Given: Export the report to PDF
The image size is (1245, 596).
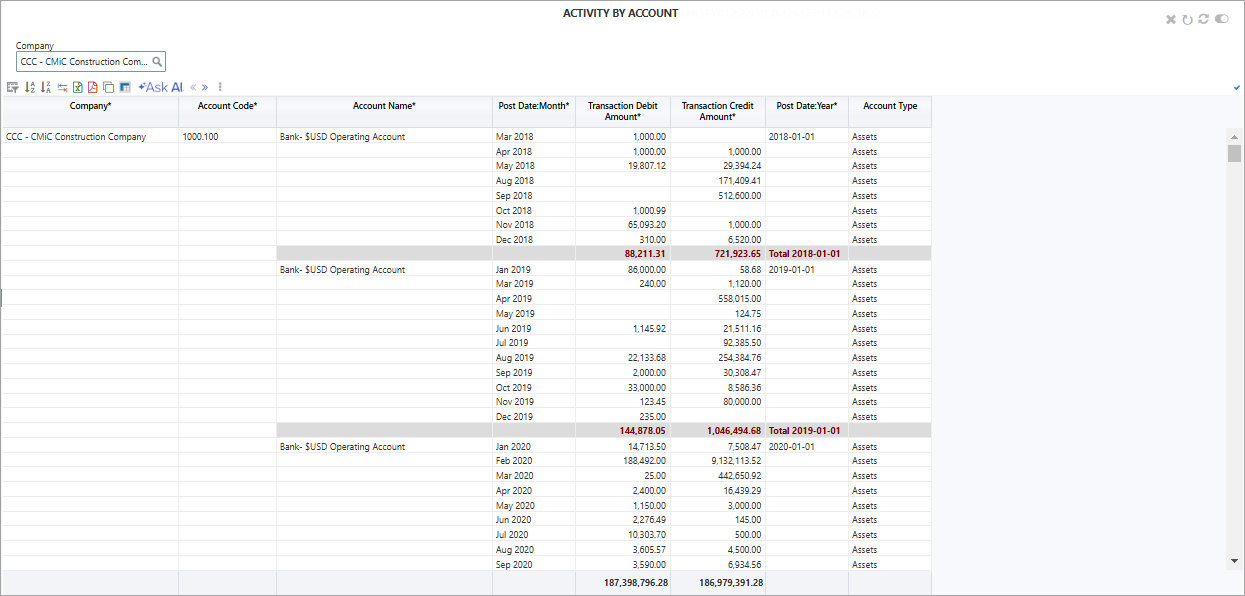Looking at the screenshot, I should (93, 87).
